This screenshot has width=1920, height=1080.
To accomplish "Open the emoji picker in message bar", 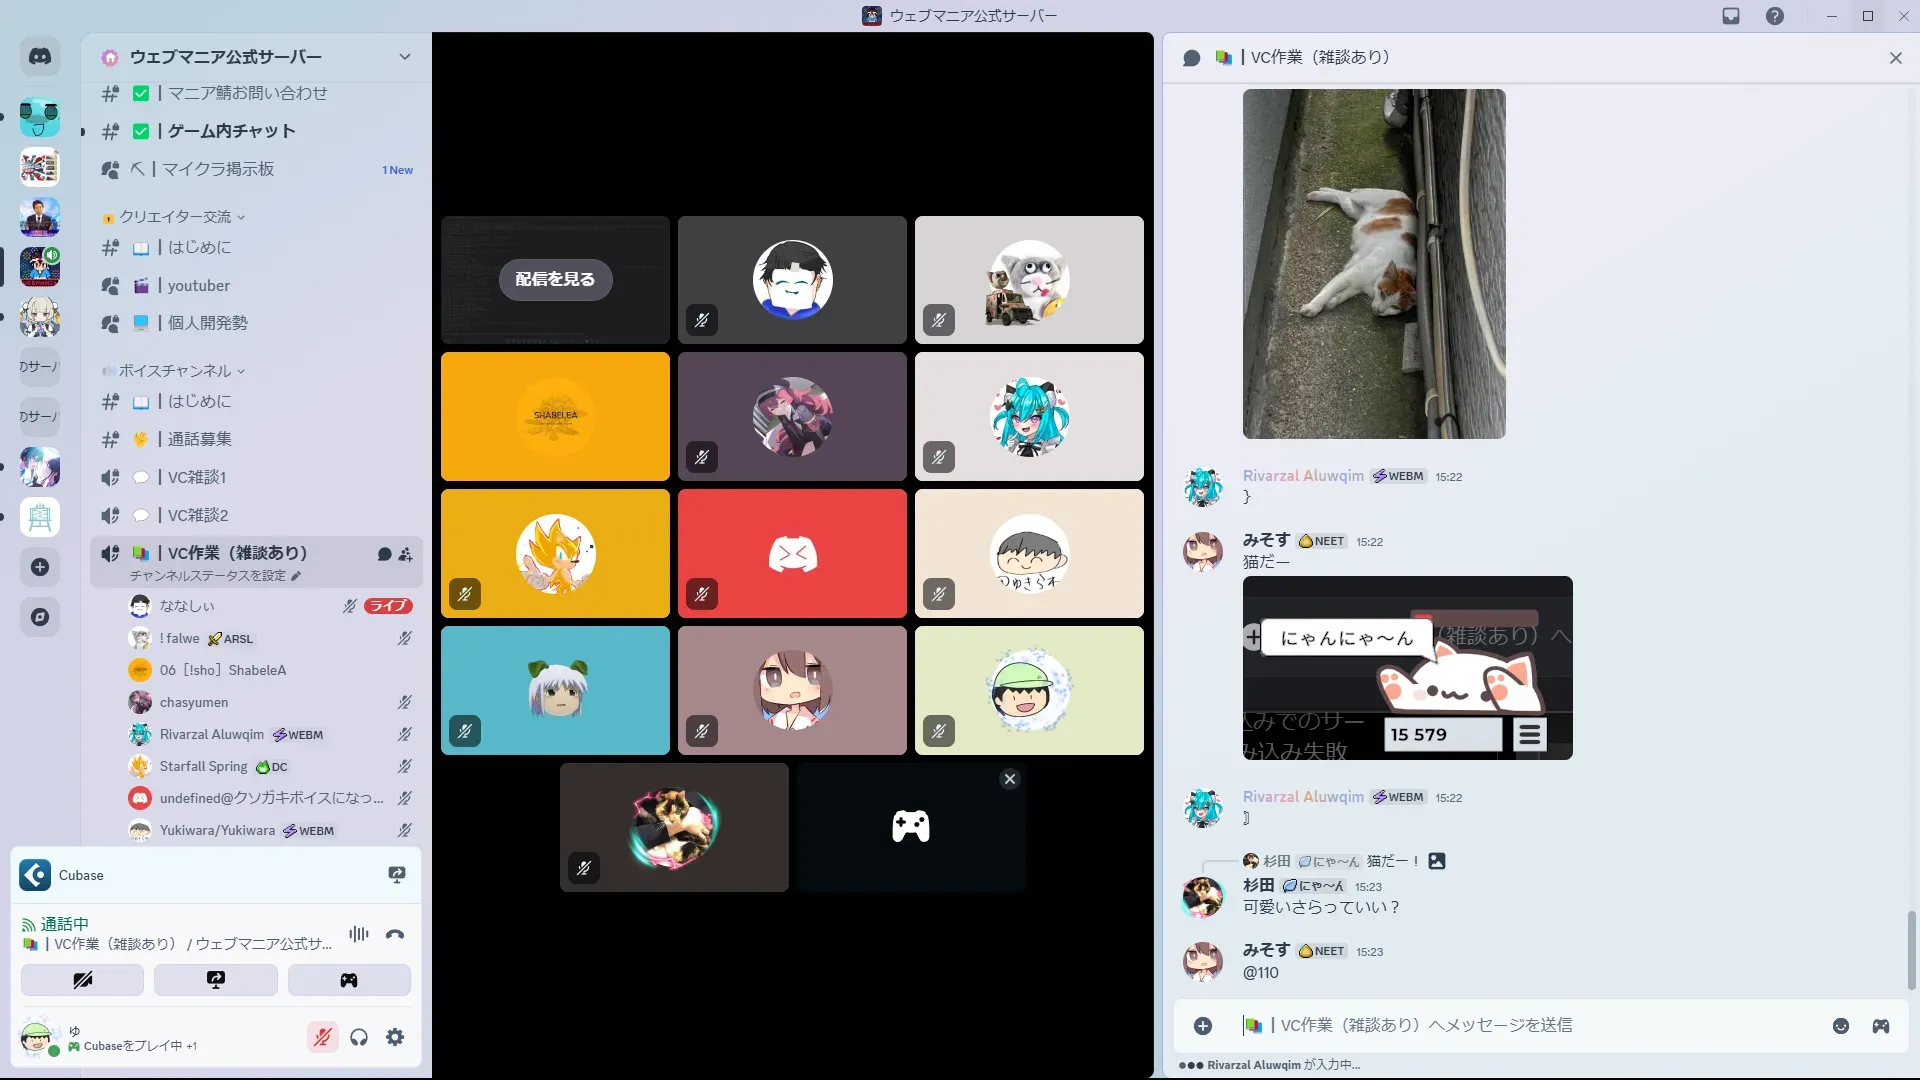I will pyautogui.click(x=1840, y=1026).
